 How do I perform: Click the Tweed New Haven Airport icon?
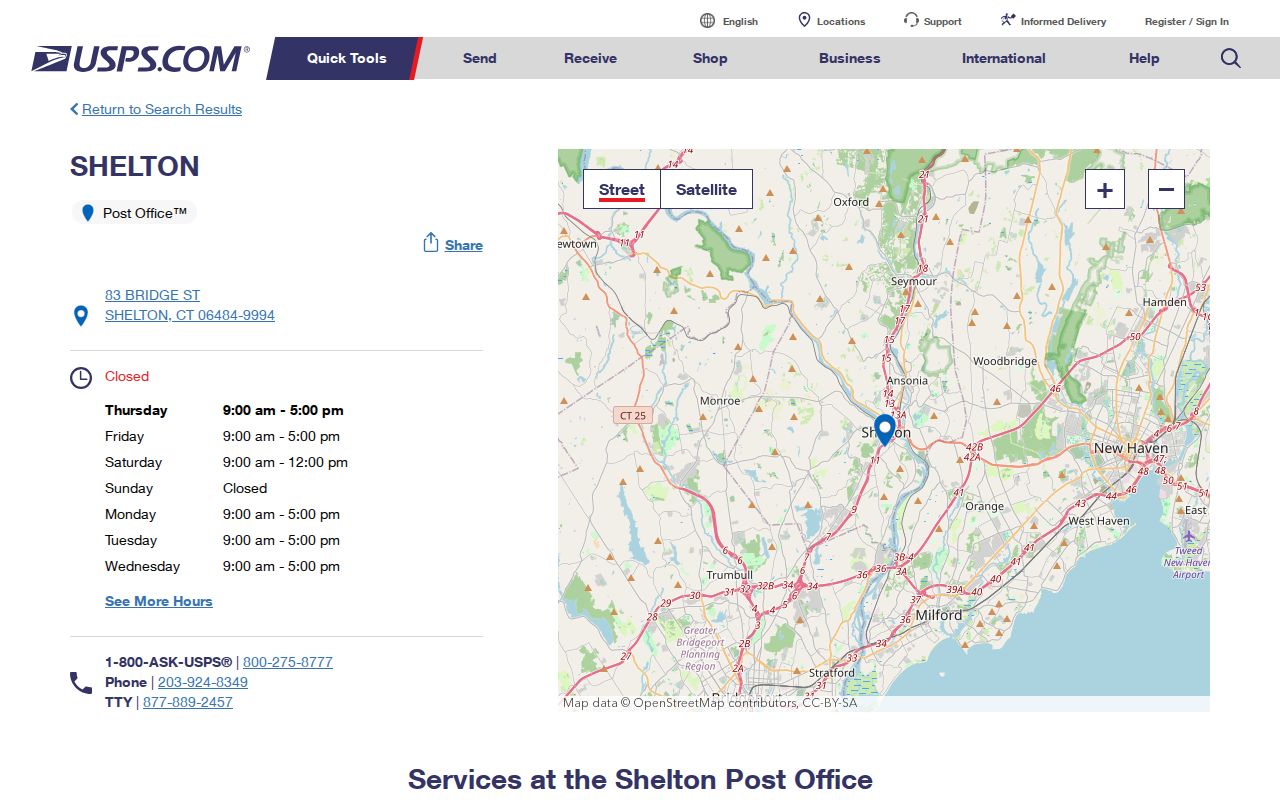click(1189, 537)
